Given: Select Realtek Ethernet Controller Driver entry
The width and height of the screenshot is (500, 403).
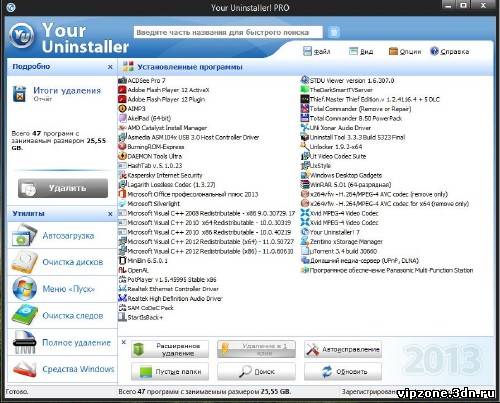Looking at the screenshot, I should (x=169, y=289).
